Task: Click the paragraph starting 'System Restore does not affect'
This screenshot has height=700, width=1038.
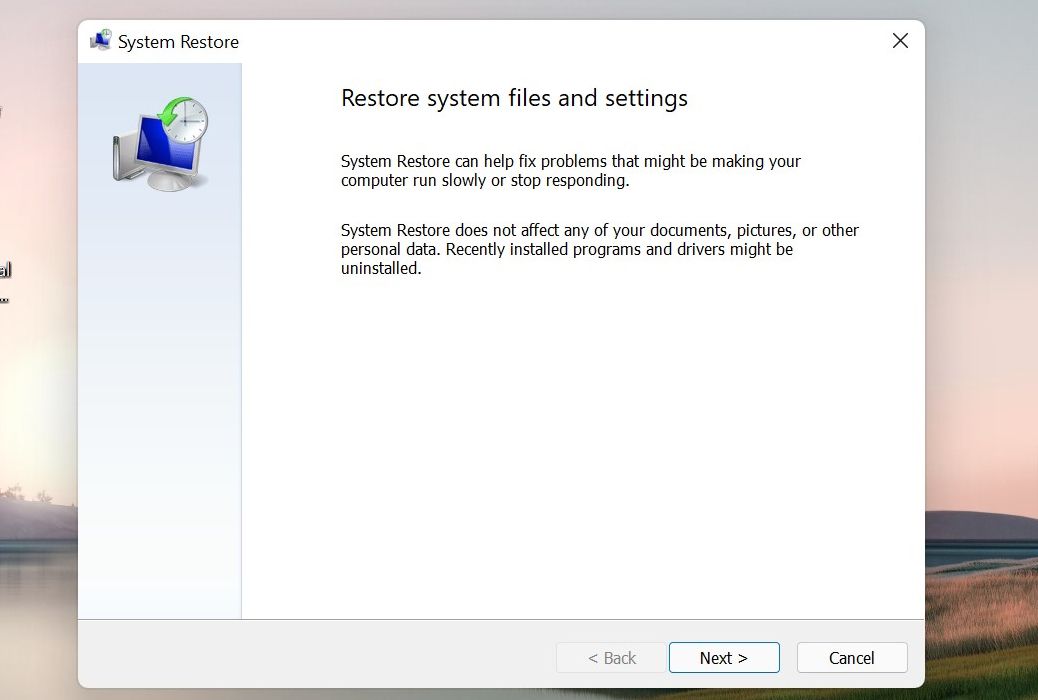Action: tap(600, 249)
